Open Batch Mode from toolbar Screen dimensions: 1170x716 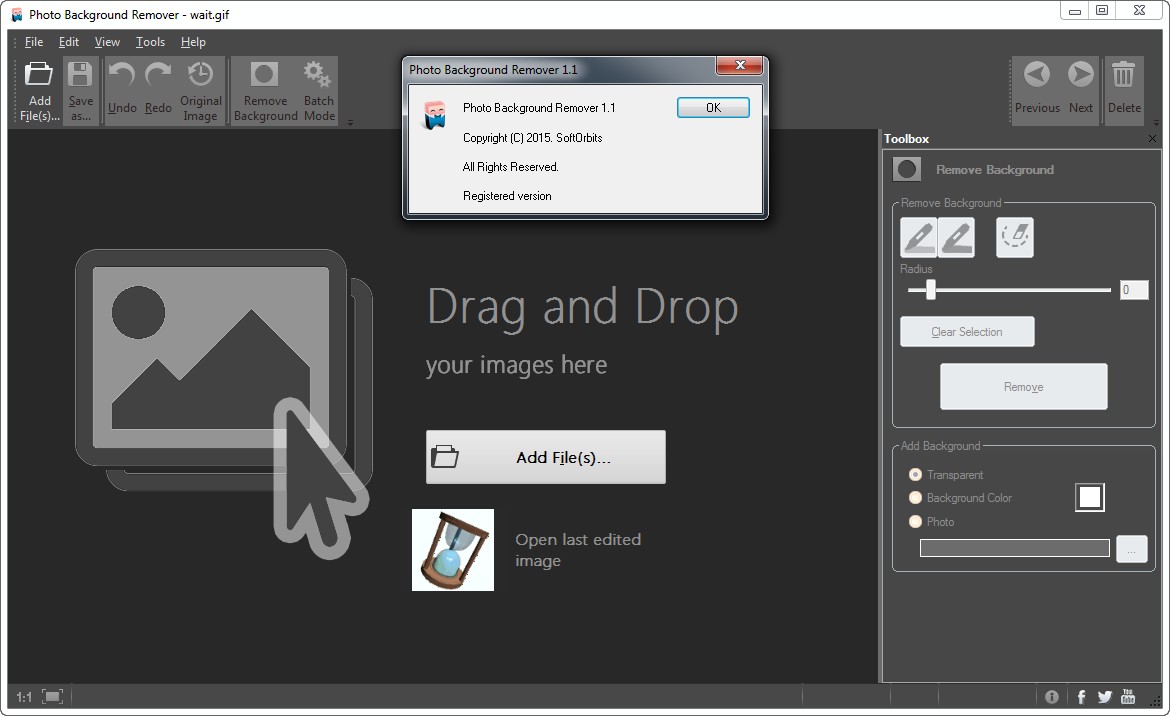pos(319,91)
